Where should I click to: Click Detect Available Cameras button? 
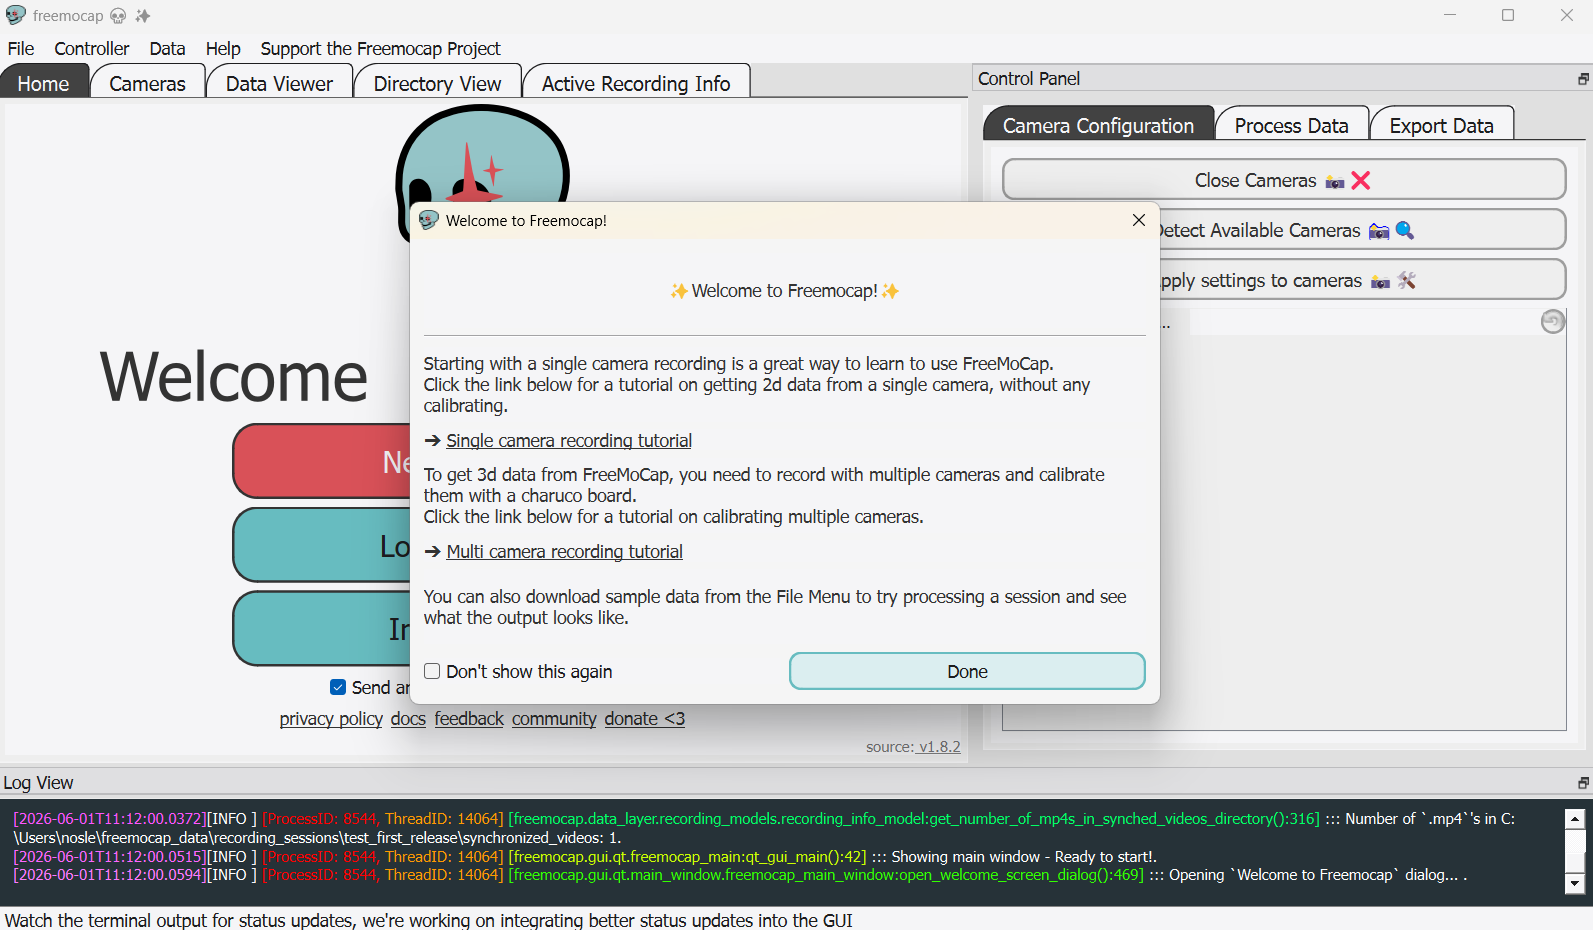[1362, 230]
